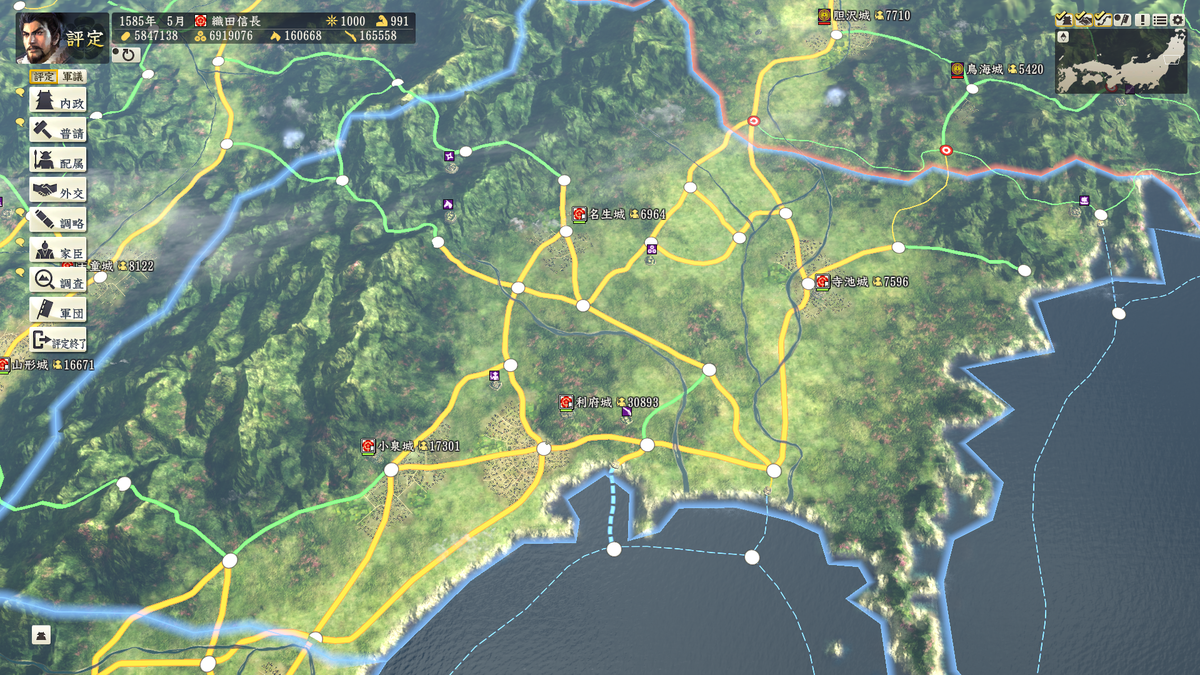Click the horse count 160668
Viewport: 1200px width, 675px height.
[303, 35]
